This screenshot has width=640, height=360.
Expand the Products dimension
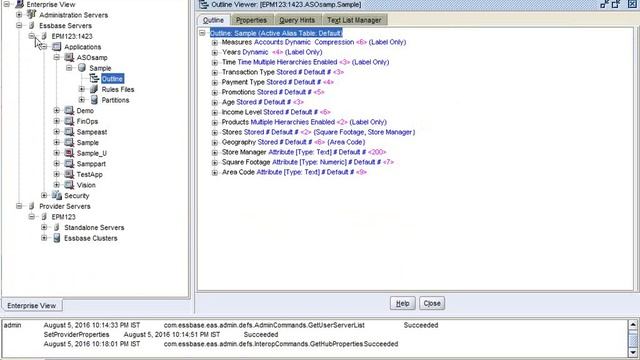point(215,122)
